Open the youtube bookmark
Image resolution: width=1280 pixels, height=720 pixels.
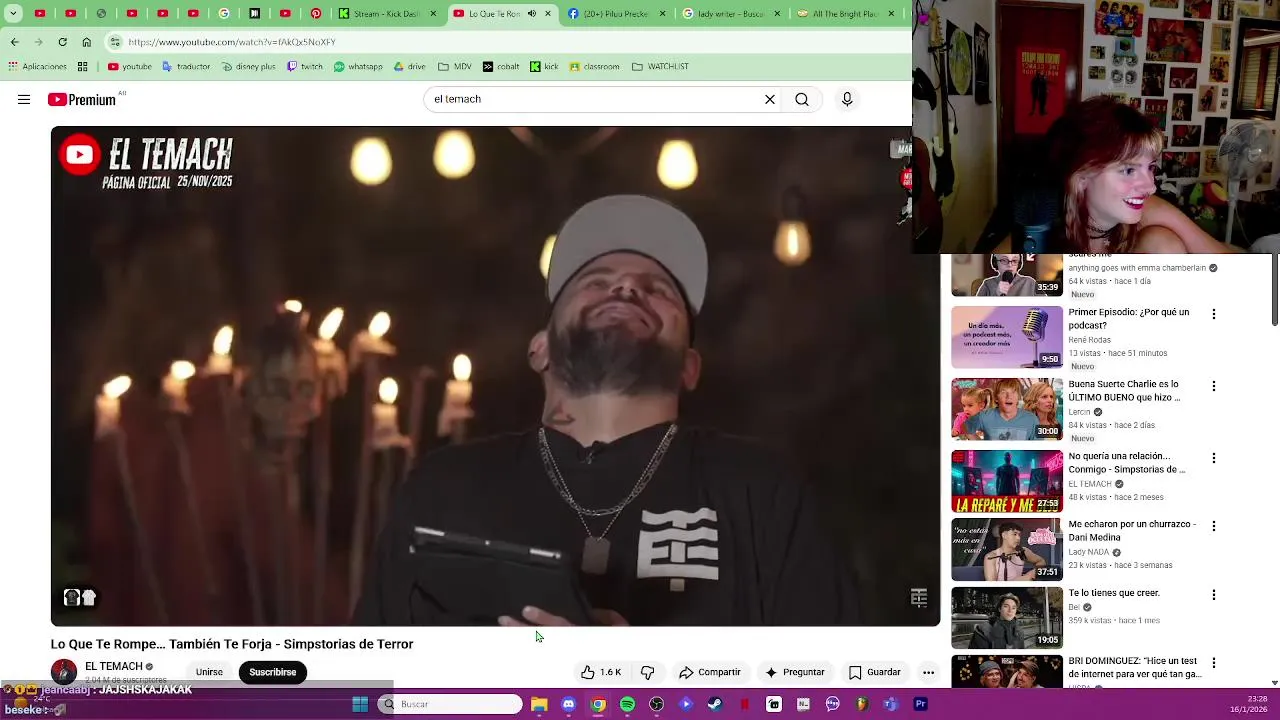coord(130,67)
